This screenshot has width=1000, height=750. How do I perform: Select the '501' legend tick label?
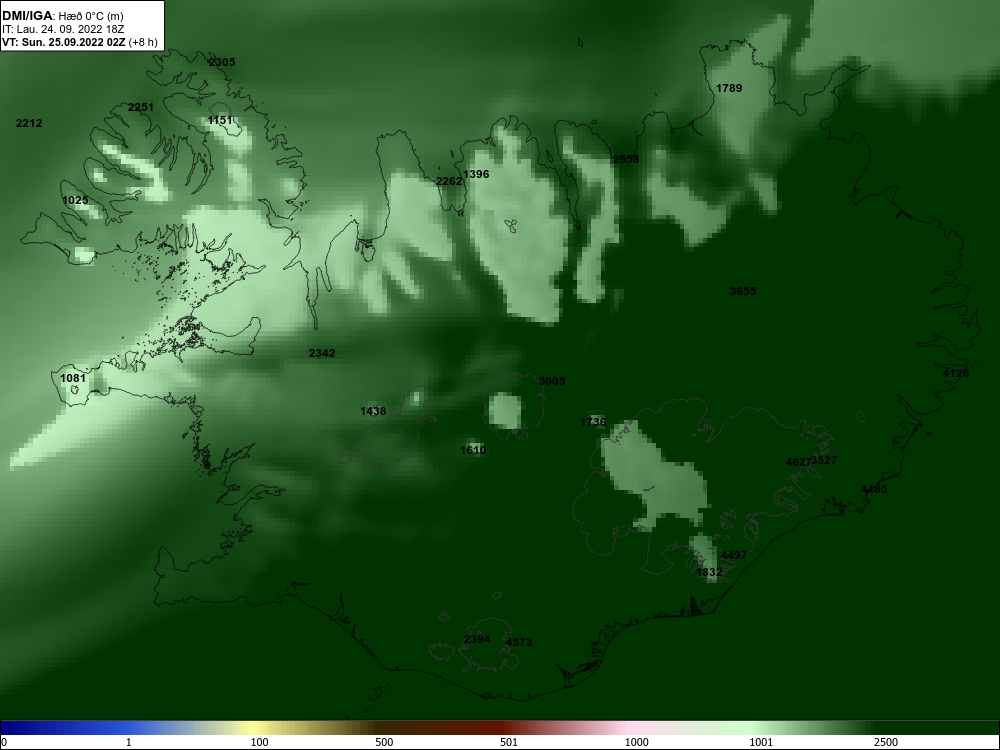coord(509,742)
